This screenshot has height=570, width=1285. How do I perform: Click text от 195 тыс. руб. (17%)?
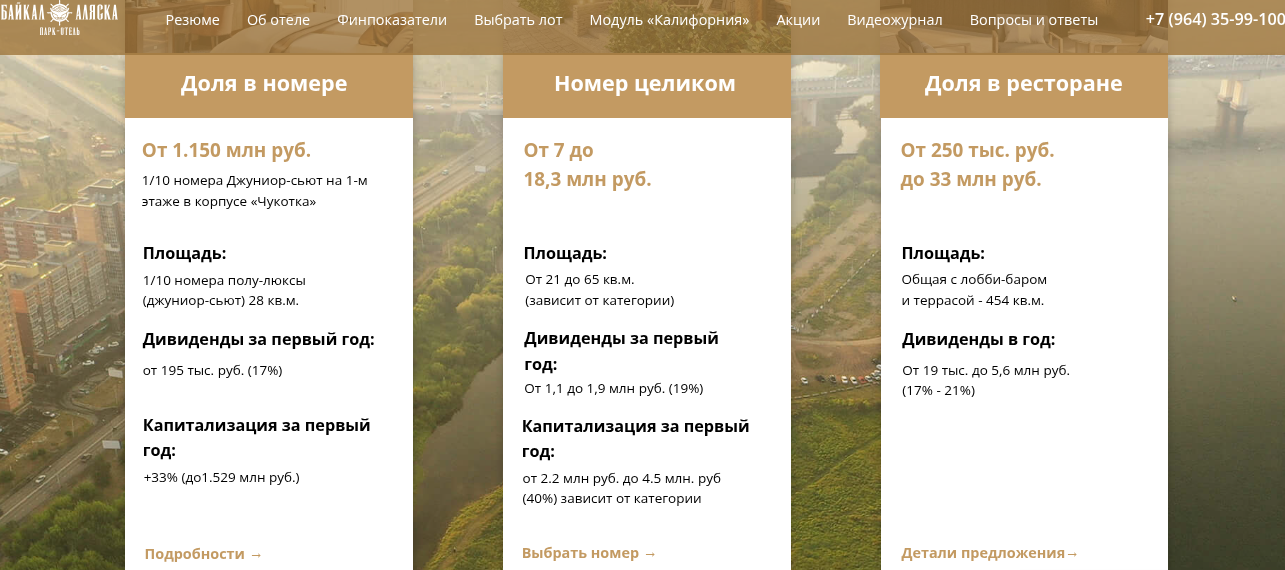213,370
